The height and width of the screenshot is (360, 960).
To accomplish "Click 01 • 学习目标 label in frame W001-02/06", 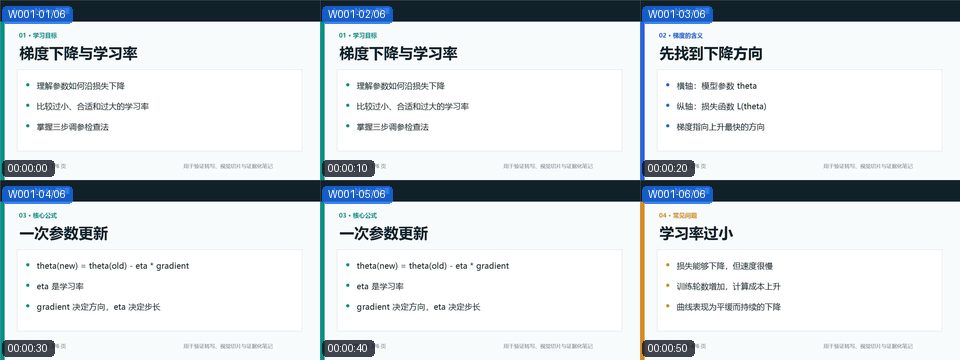I will point(358,36).
